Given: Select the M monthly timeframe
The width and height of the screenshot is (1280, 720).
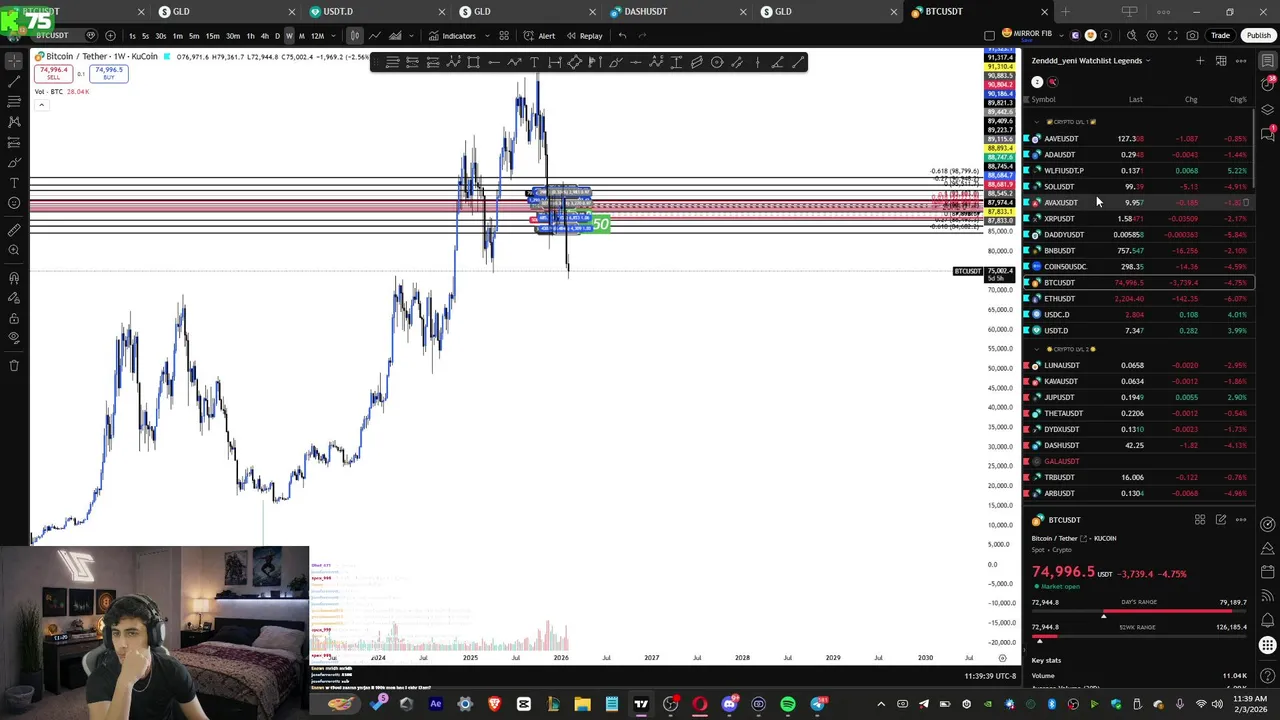Looking at the screenshot, I should tap(301, 36).
